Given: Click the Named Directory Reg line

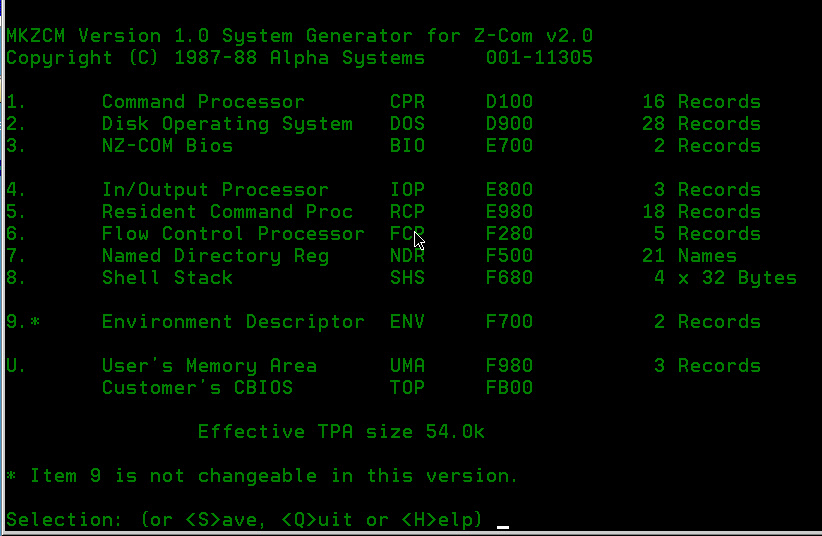Looking at the screenshot, I should (215, 256).
